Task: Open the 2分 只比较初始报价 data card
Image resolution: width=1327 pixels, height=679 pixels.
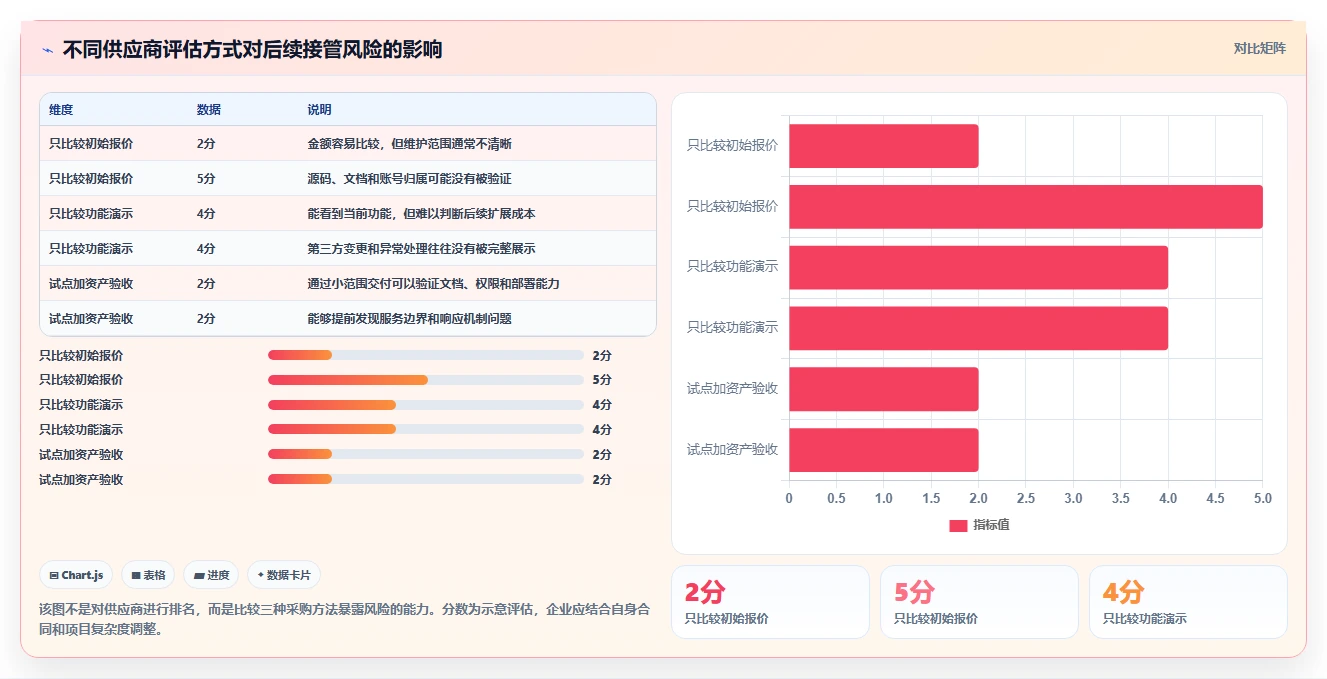Action: click(x=770, y=602)
